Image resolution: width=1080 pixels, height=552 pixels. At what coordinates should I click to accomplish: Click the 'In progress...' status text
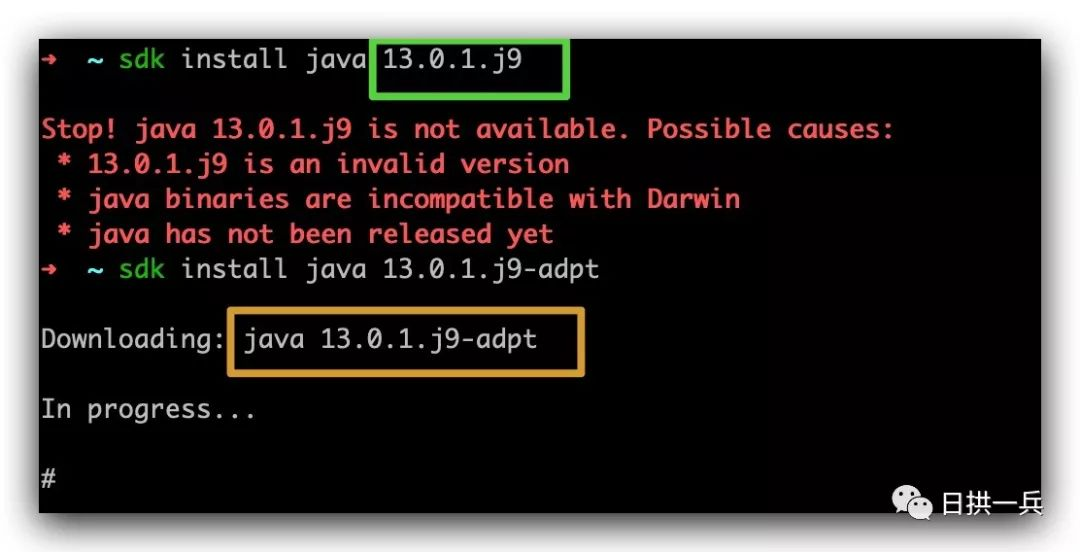click(x=148, y=409)
